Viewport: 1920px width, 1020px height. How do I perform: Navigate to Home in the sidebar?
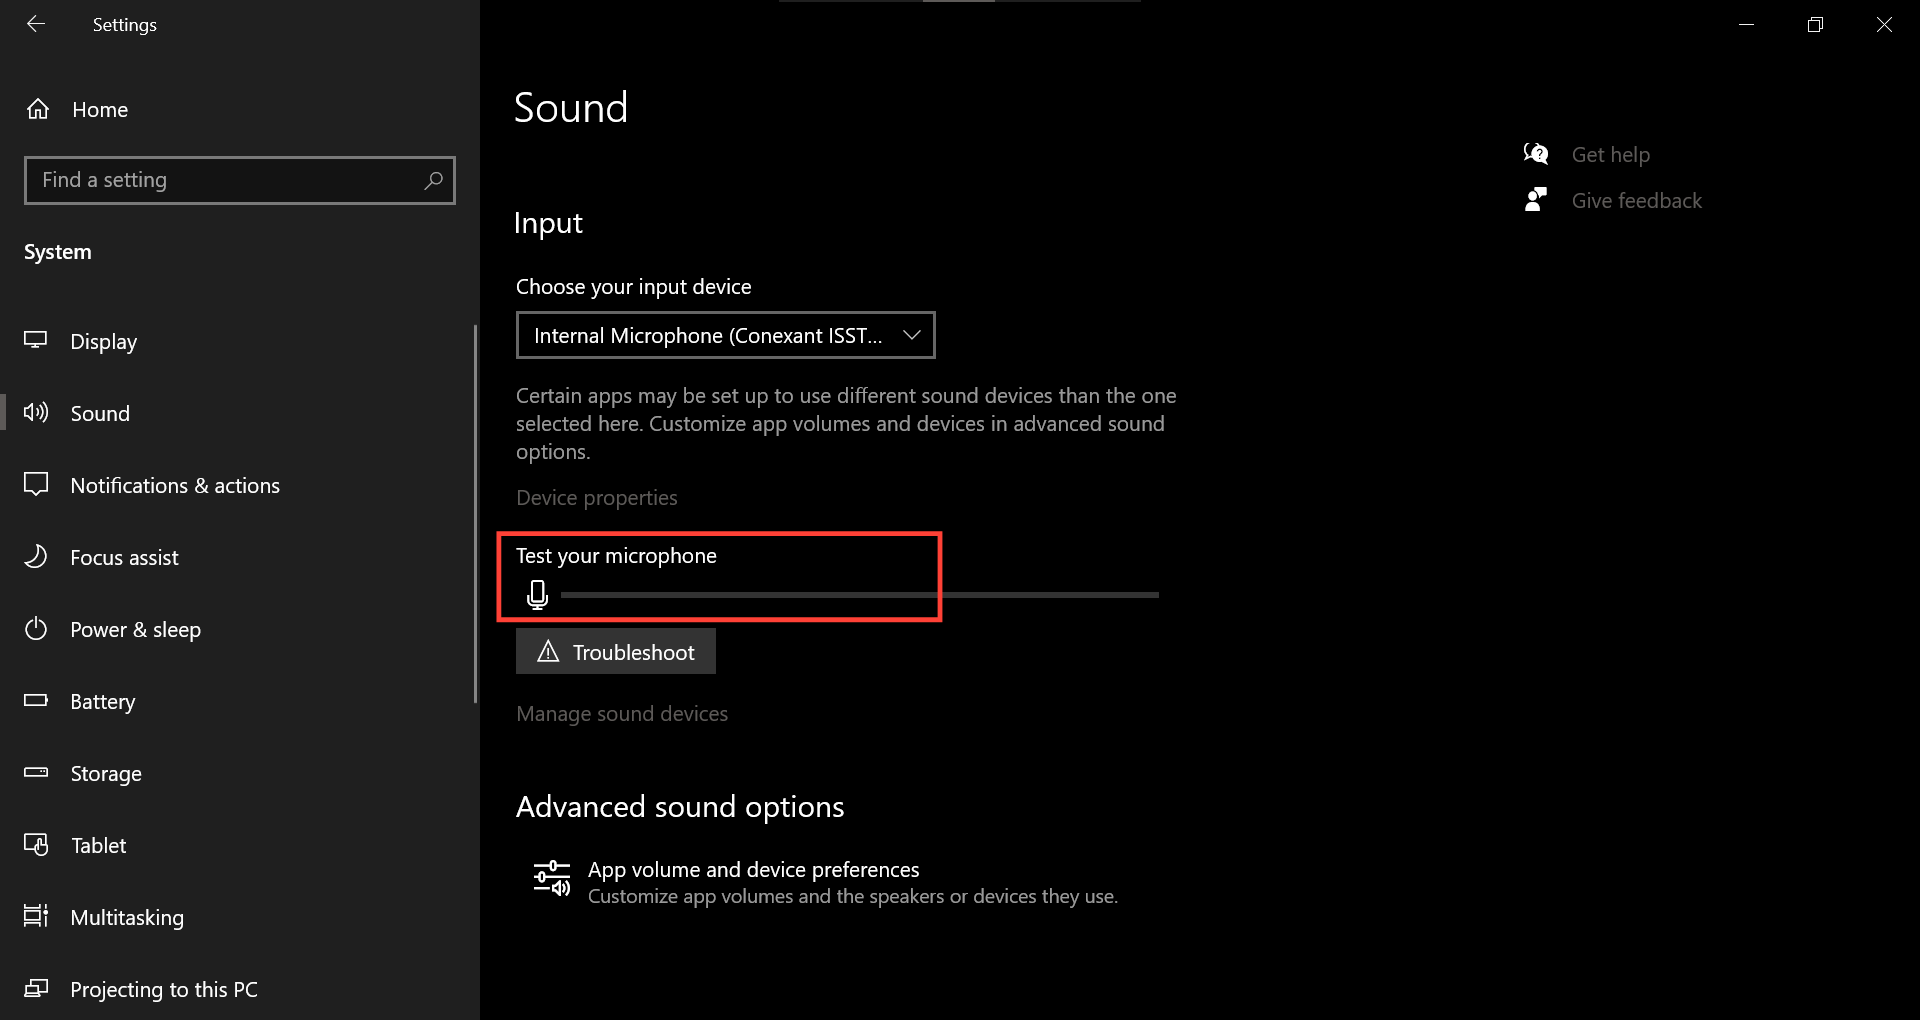(x=99, y=110)
